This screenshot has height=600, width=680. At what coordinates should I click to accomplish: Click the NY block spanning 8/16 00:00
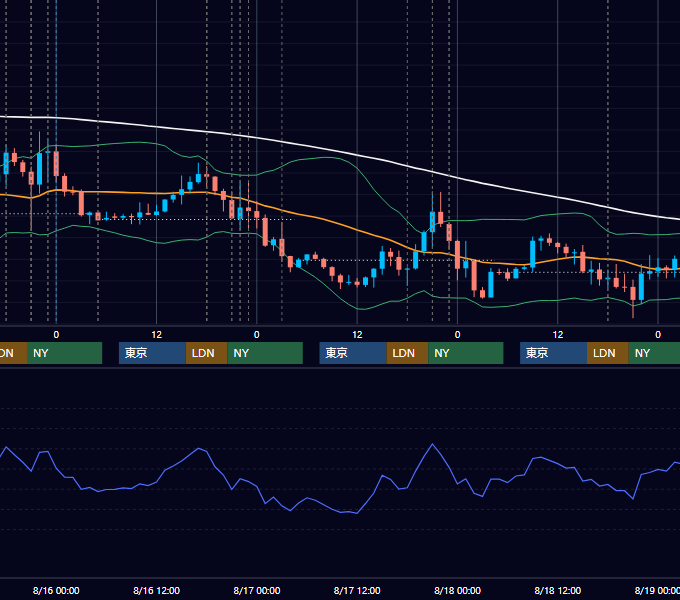(x=64, y=353)
